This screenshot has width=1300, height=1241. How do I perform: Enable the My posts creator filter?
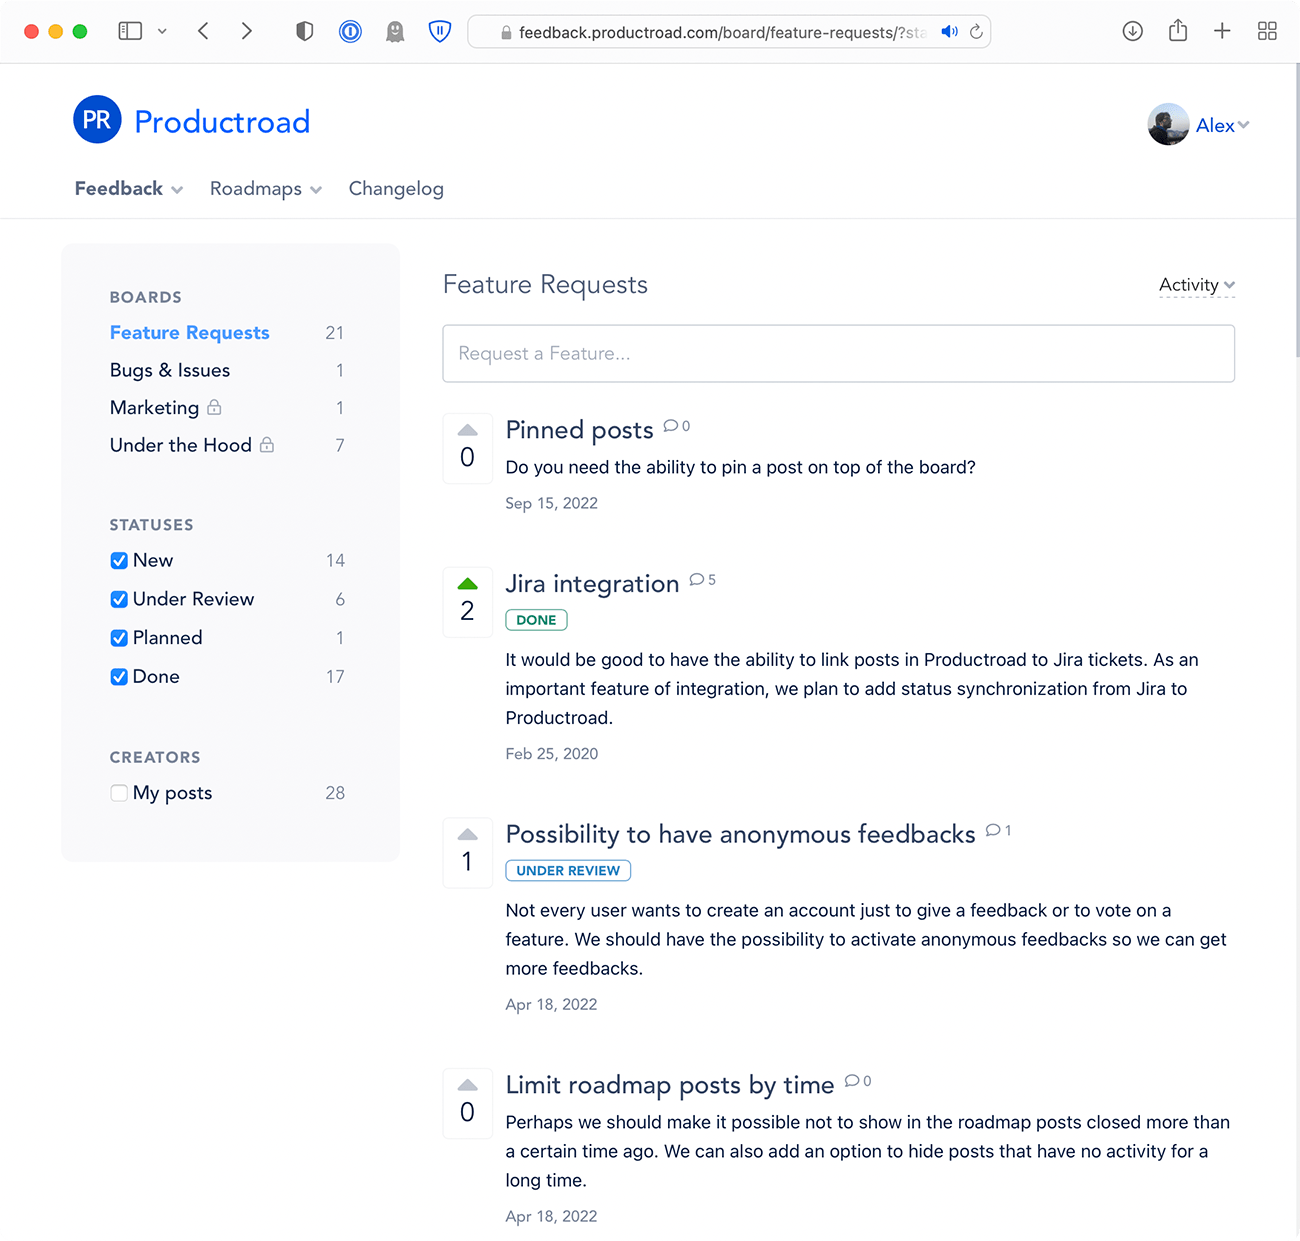(x=119, y=793)
